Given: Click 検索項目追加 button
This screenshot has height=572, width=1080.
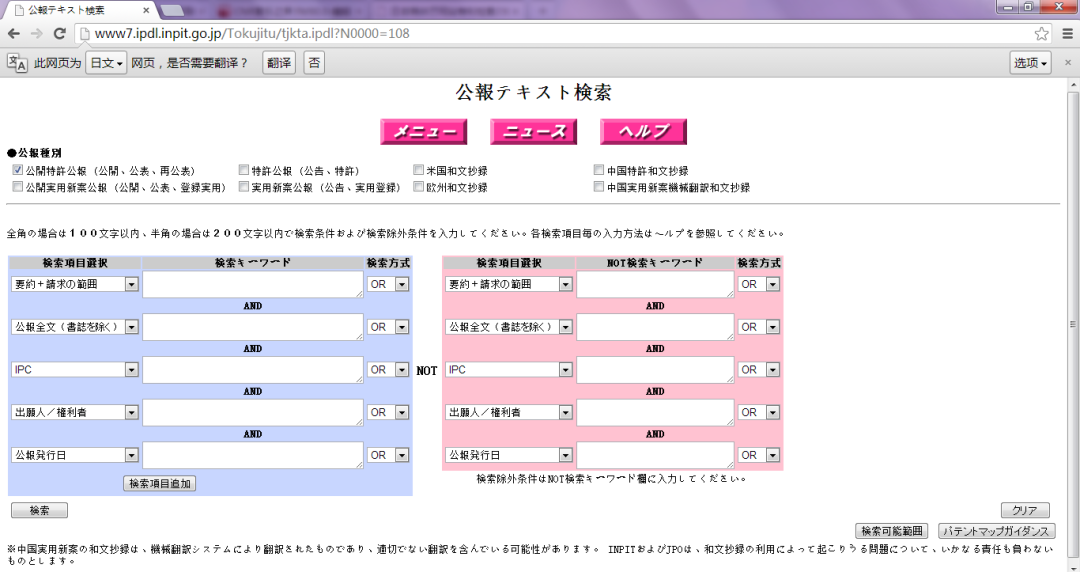Looking at the screenshot, I should (160, 483).
